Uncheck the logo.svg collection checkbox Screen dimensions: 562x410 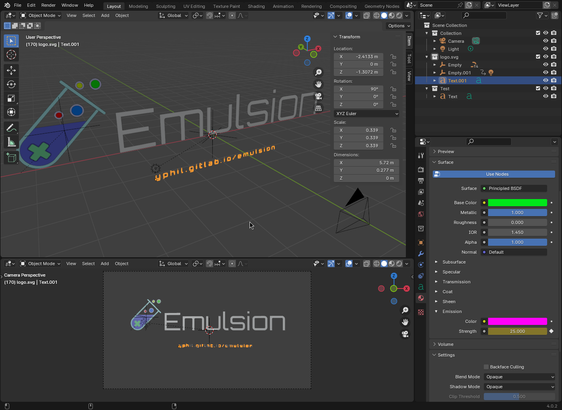point(538,57)
